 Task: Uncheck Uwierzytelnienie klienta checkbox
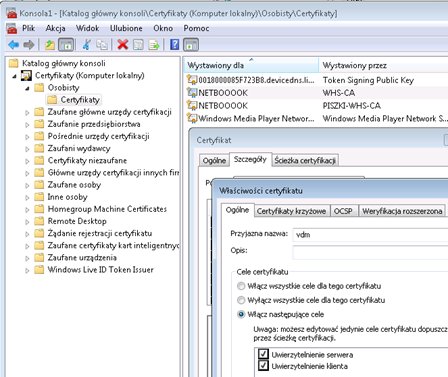point(263,366)
